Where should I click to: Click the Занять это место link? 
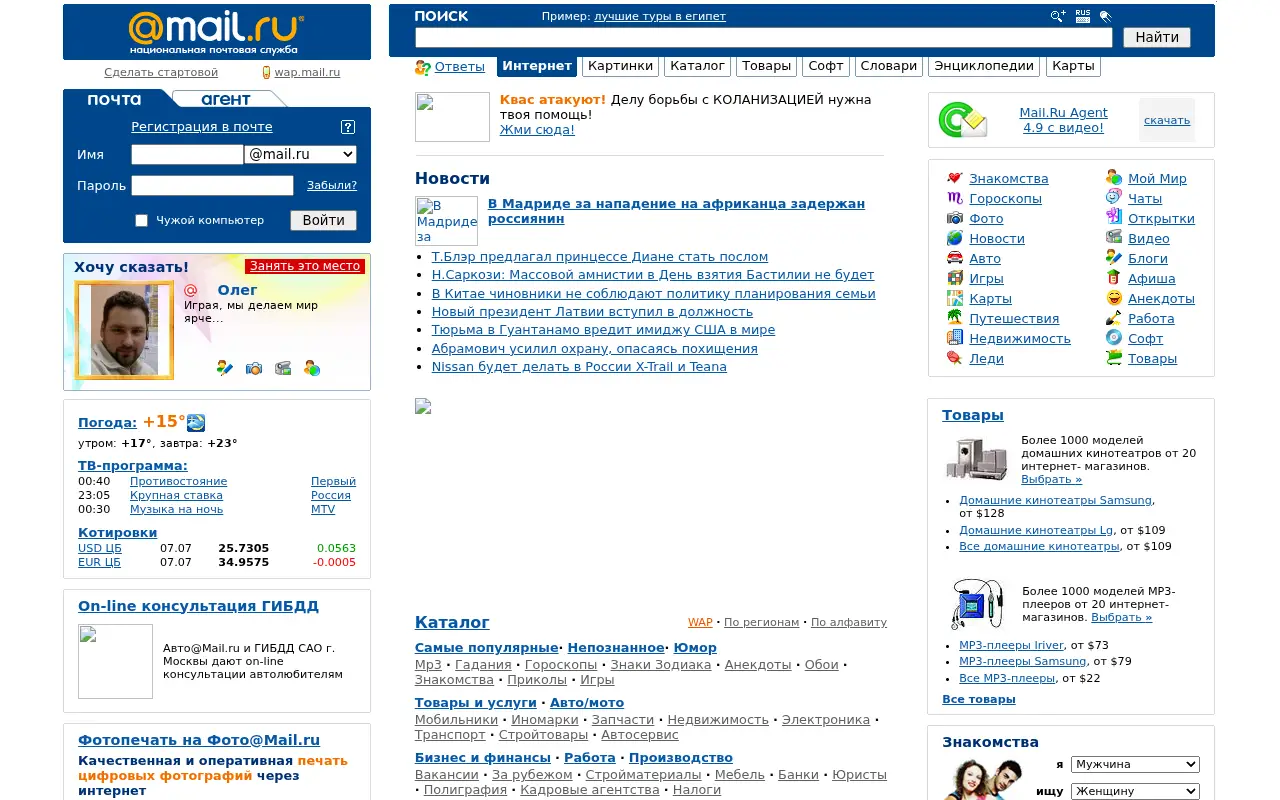point(305,266)
